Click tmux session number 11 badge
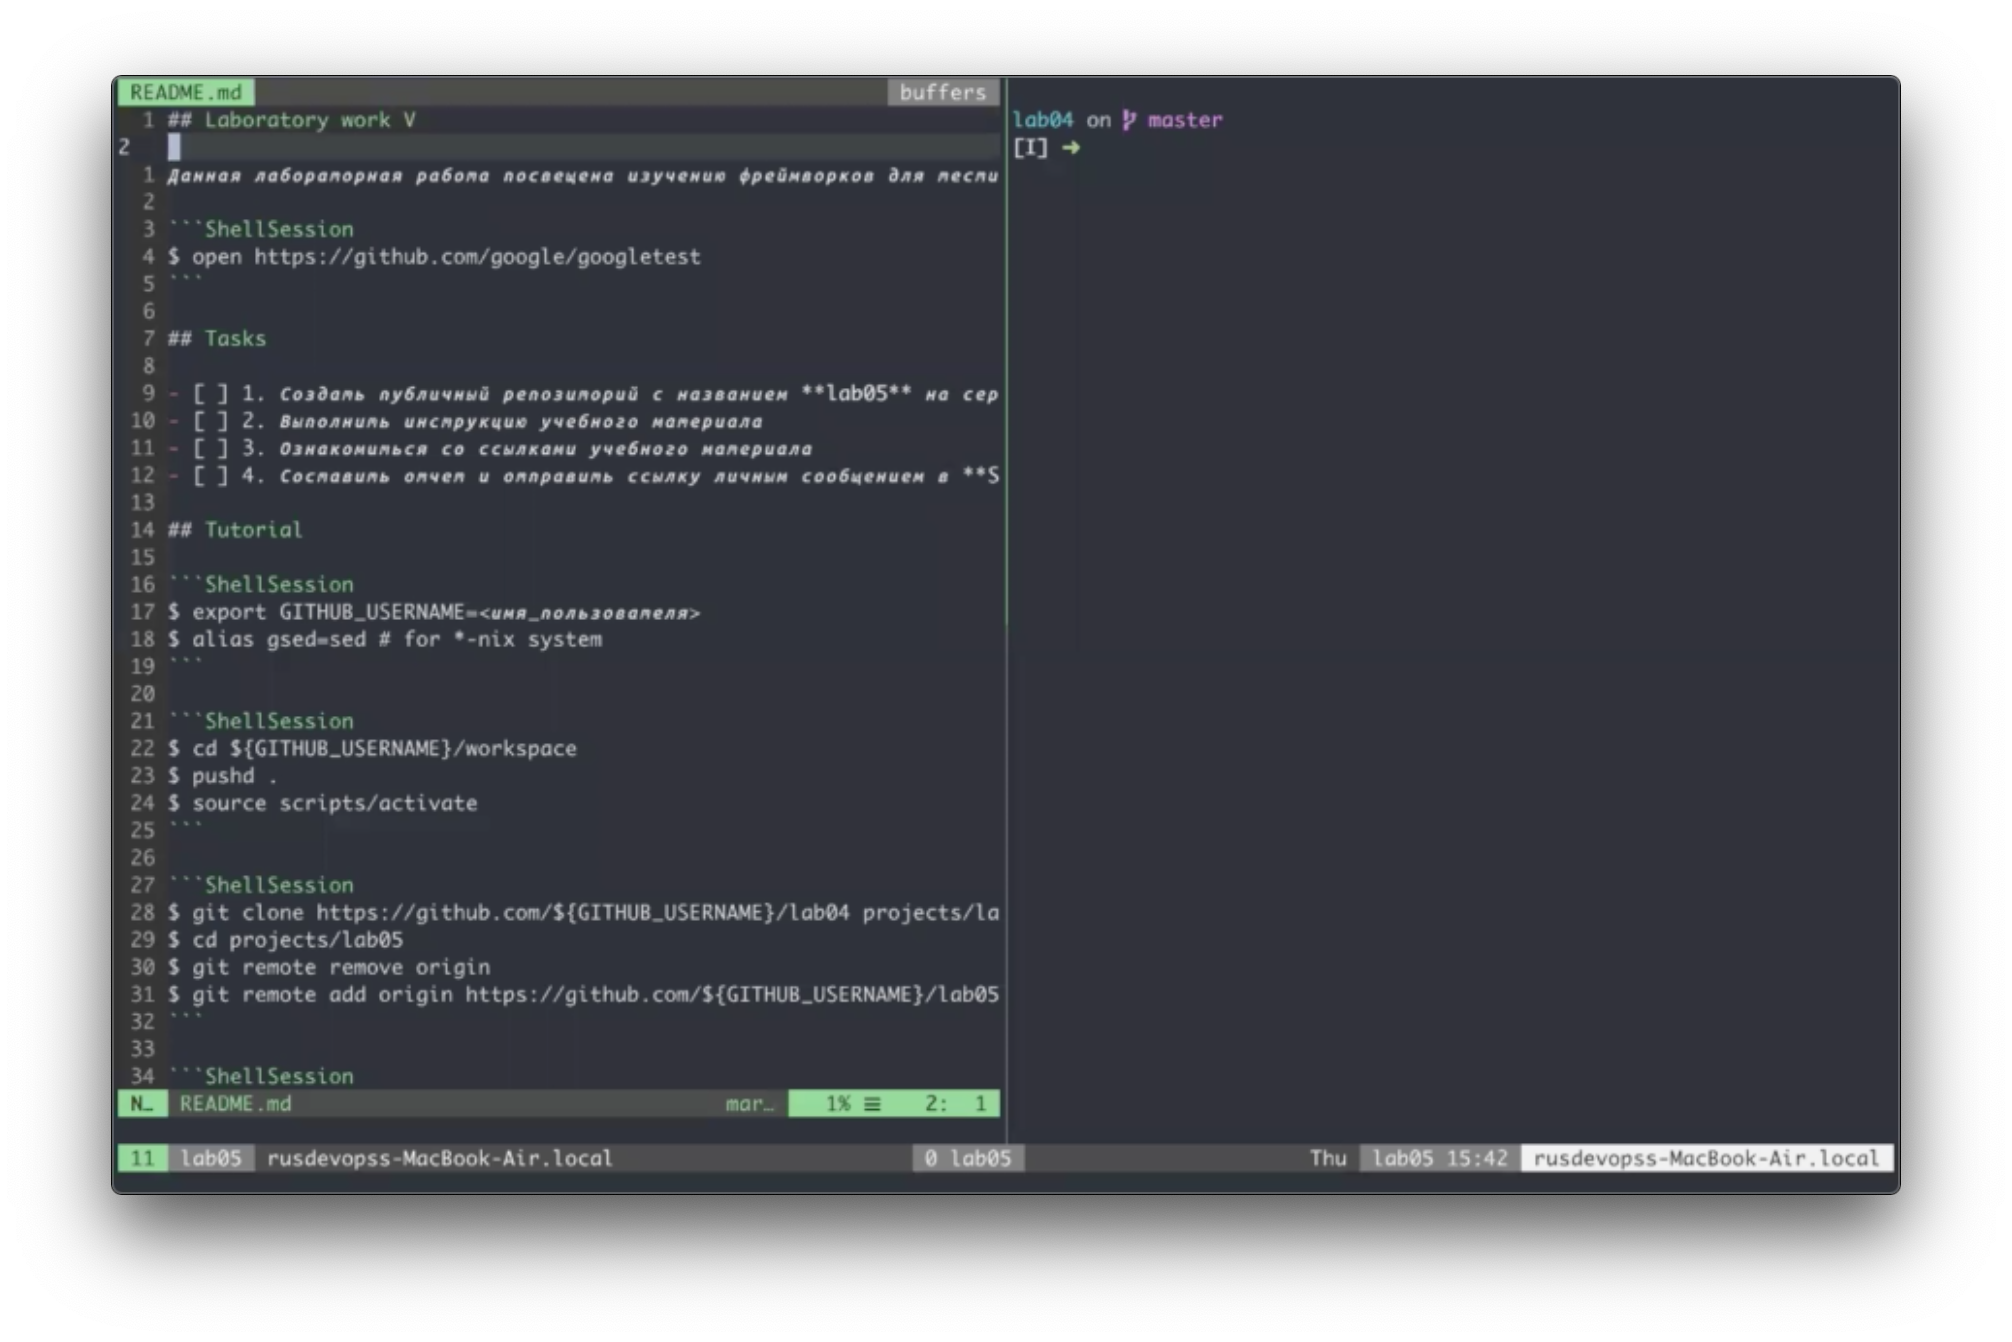Viewport: 2012px width, 1342px height. (142, 1158)
